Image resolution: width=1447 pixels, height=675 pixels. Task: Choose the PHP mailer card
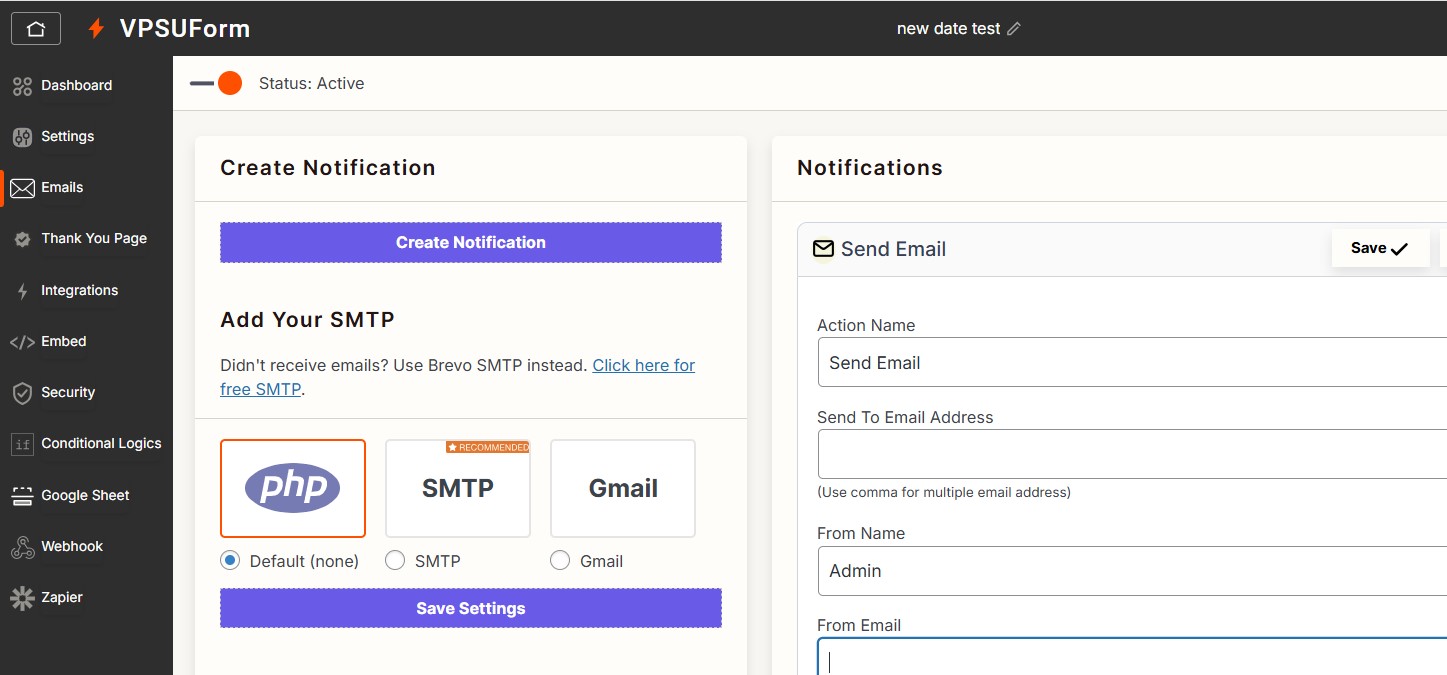293,489
